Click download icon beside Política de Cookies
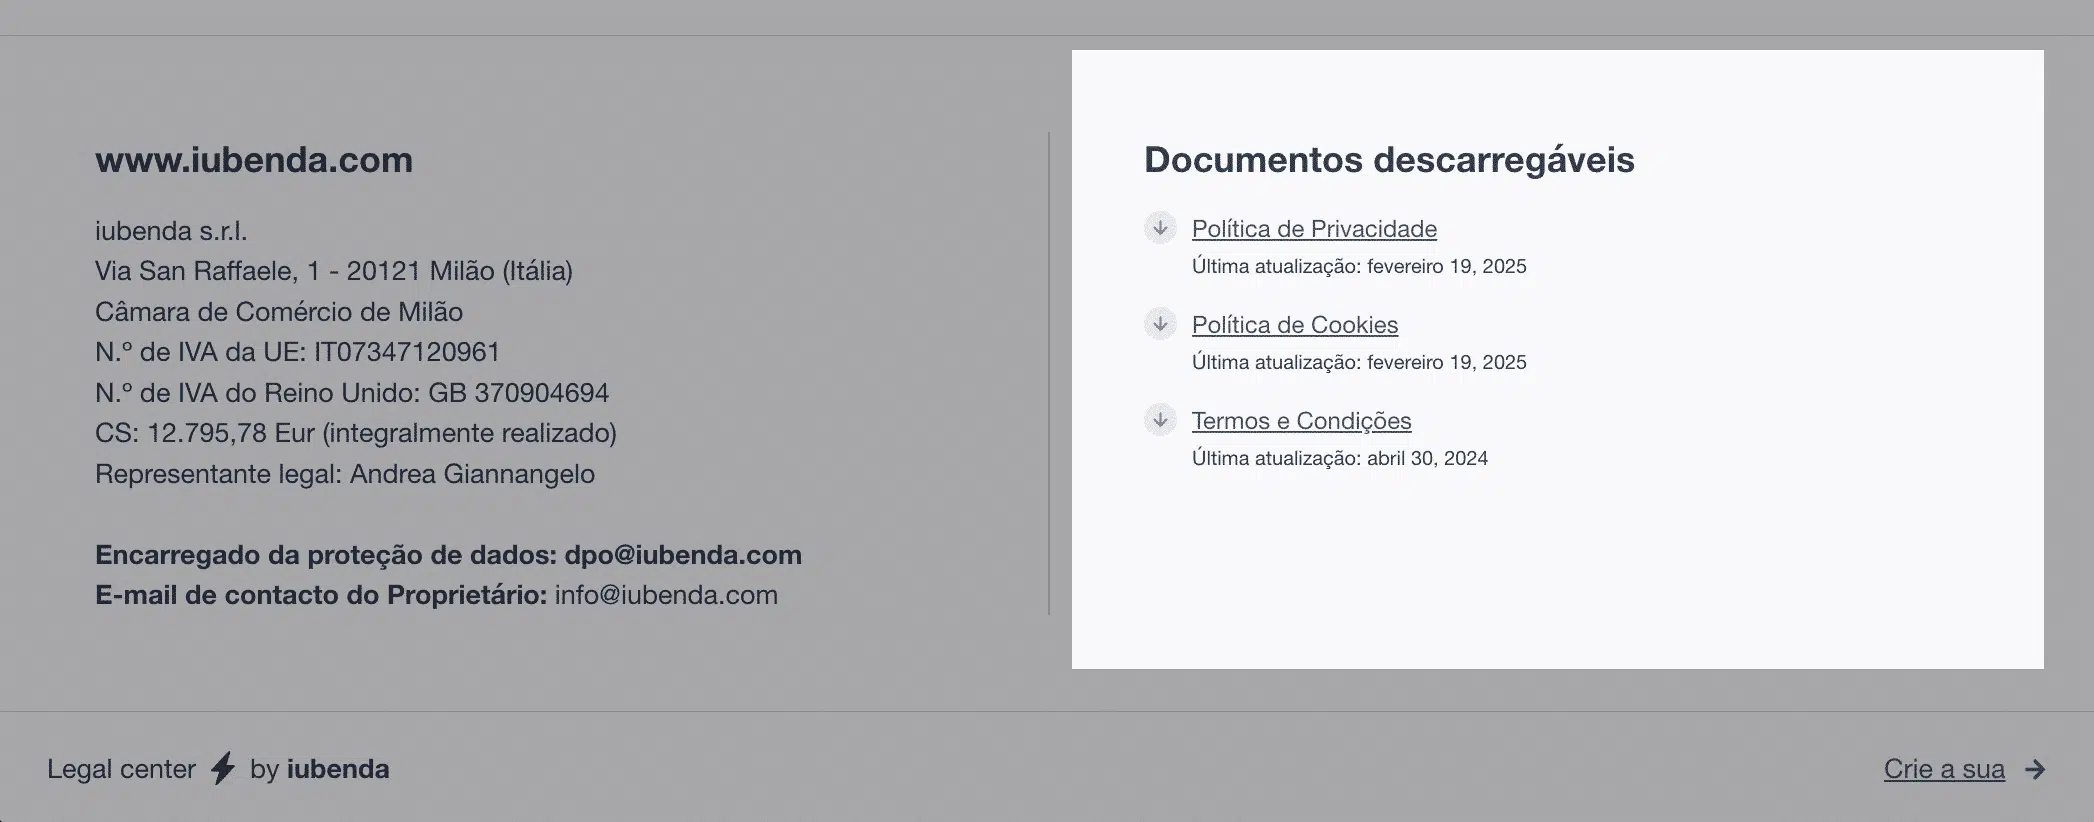Screen dimensions: 2094x822 (x=1160, y=324)
